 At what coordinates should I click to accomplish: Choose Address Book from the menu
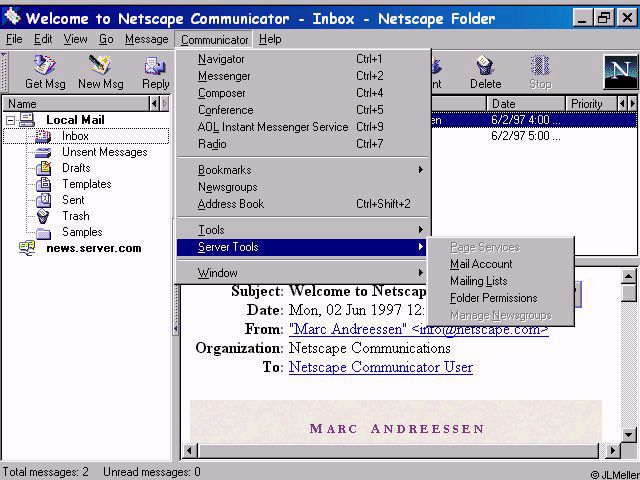tap(302, 204)
